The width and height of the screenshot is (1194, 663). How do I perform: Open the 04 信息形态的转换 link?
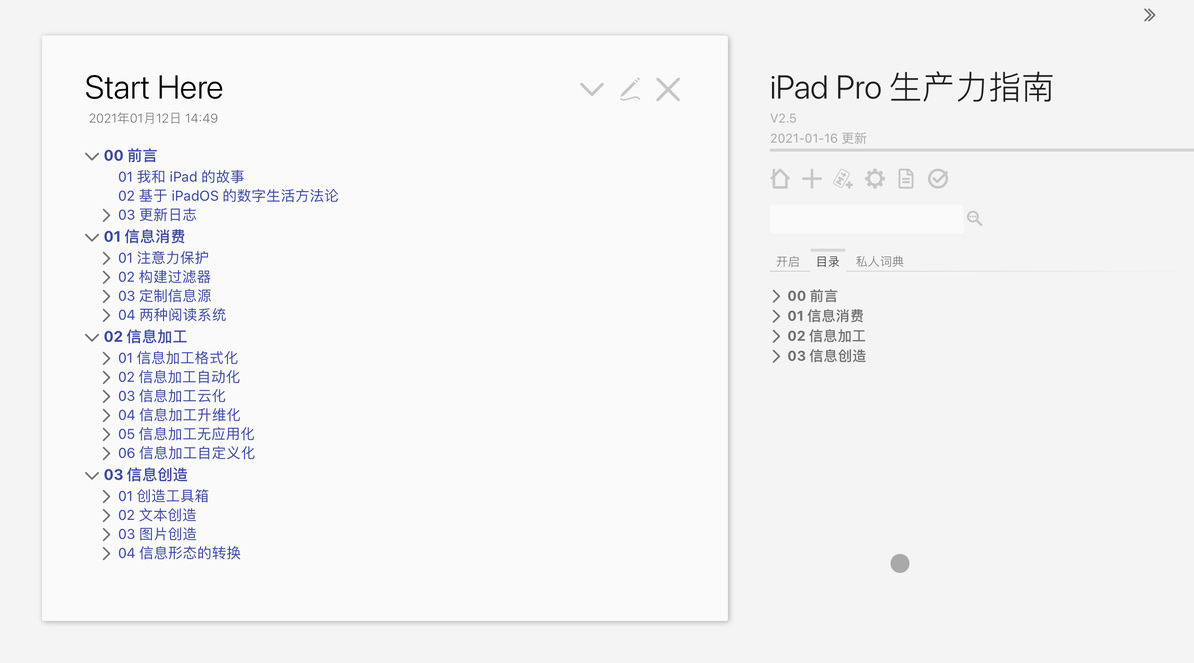[179, 553]
